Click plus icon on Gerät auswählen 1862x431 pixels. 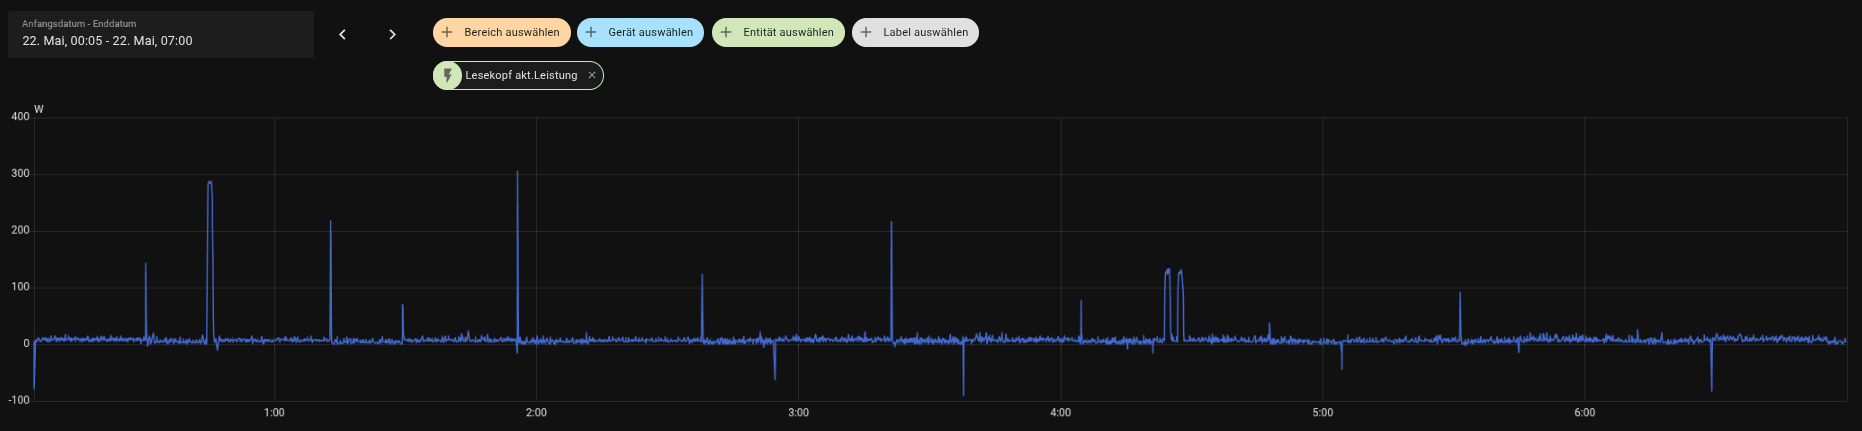pos(591,32)
